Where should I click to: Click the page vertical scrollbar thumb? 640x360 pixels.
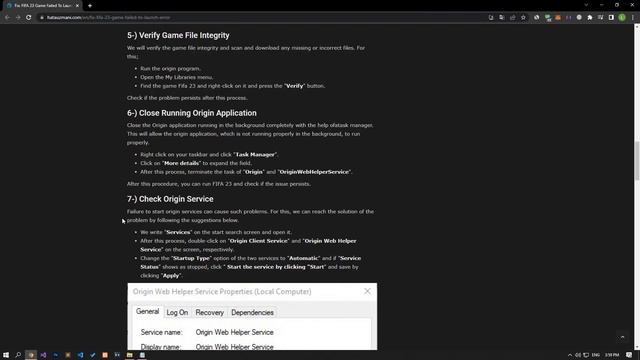point(637,160)
